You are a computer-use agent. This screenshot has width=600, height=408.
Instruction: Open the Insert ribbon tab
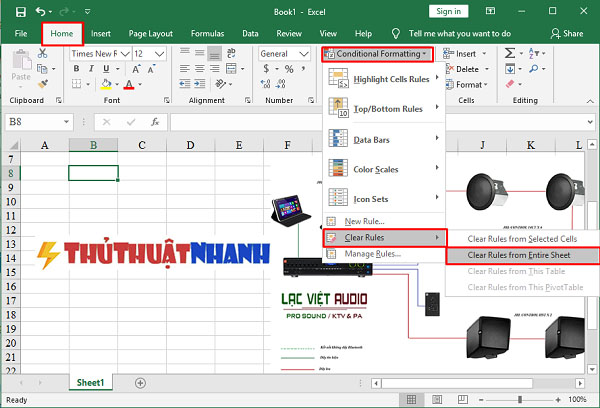pyautogui.click(x=101, y=34)
